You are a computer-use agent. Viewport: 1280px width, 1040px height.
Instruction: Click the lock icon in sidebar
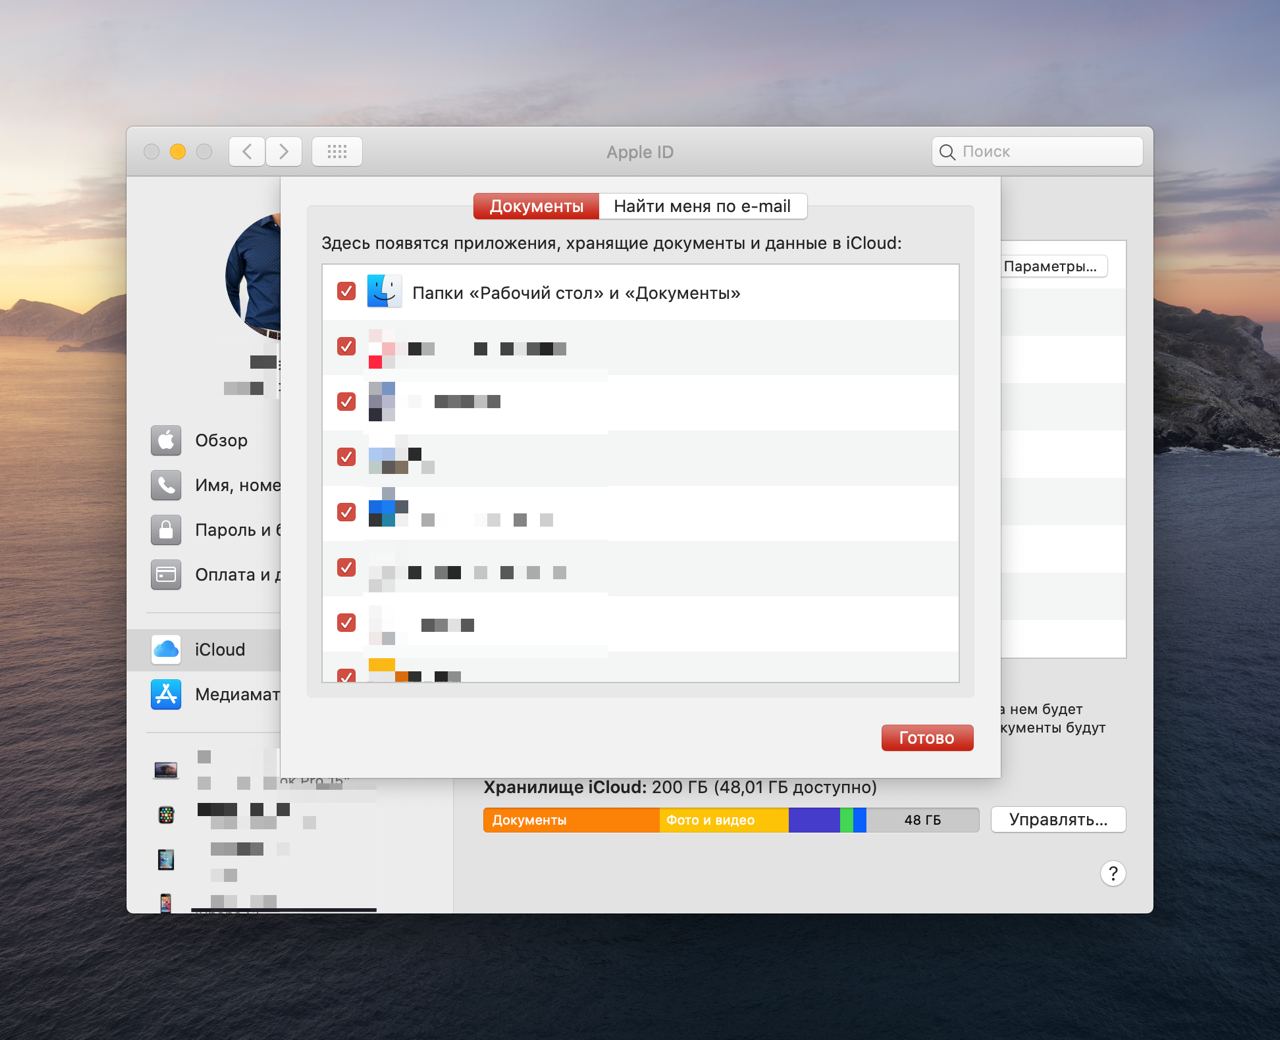(166, 529)
